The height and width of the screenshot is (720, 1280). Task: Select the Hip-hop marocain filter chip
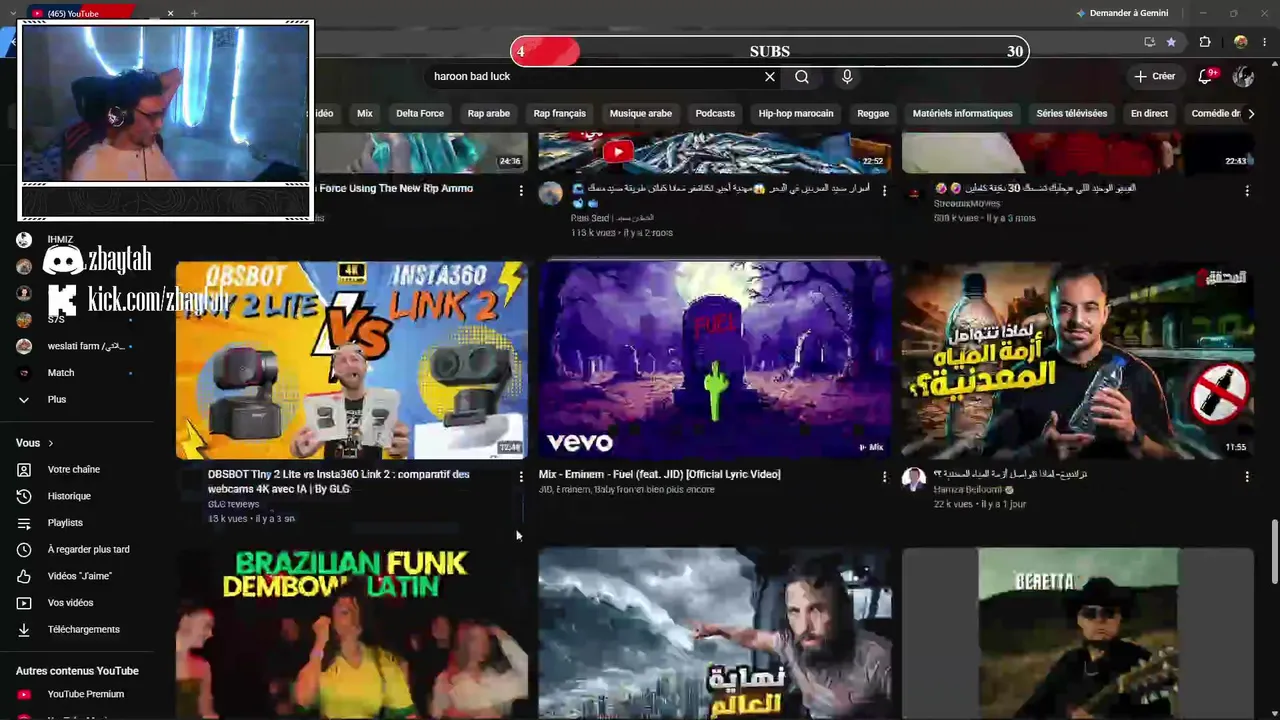coord(796,114)
